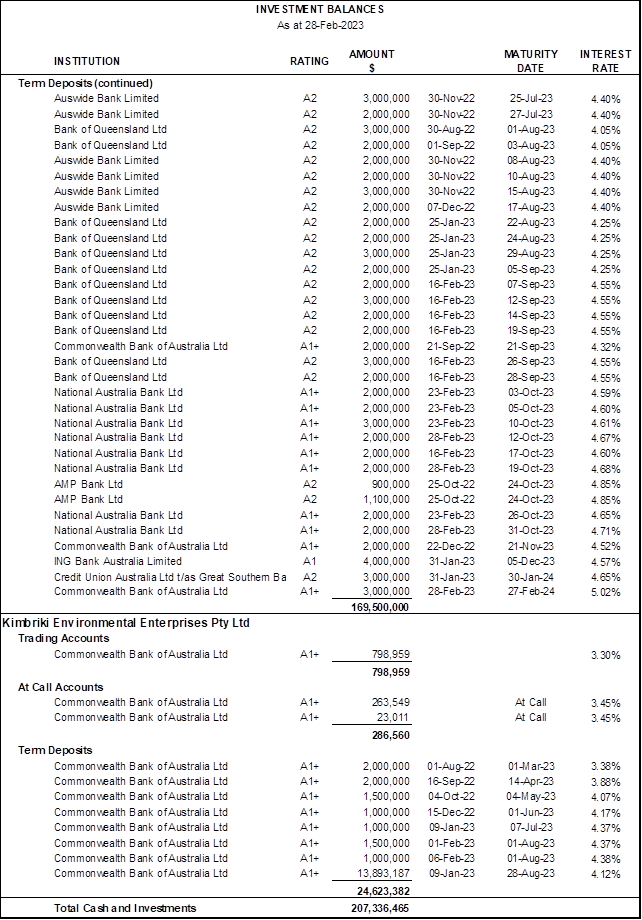Select the 05-Dec-23 maturity date
The width and height of the screenshot is (642, 920).
(531, 562)
